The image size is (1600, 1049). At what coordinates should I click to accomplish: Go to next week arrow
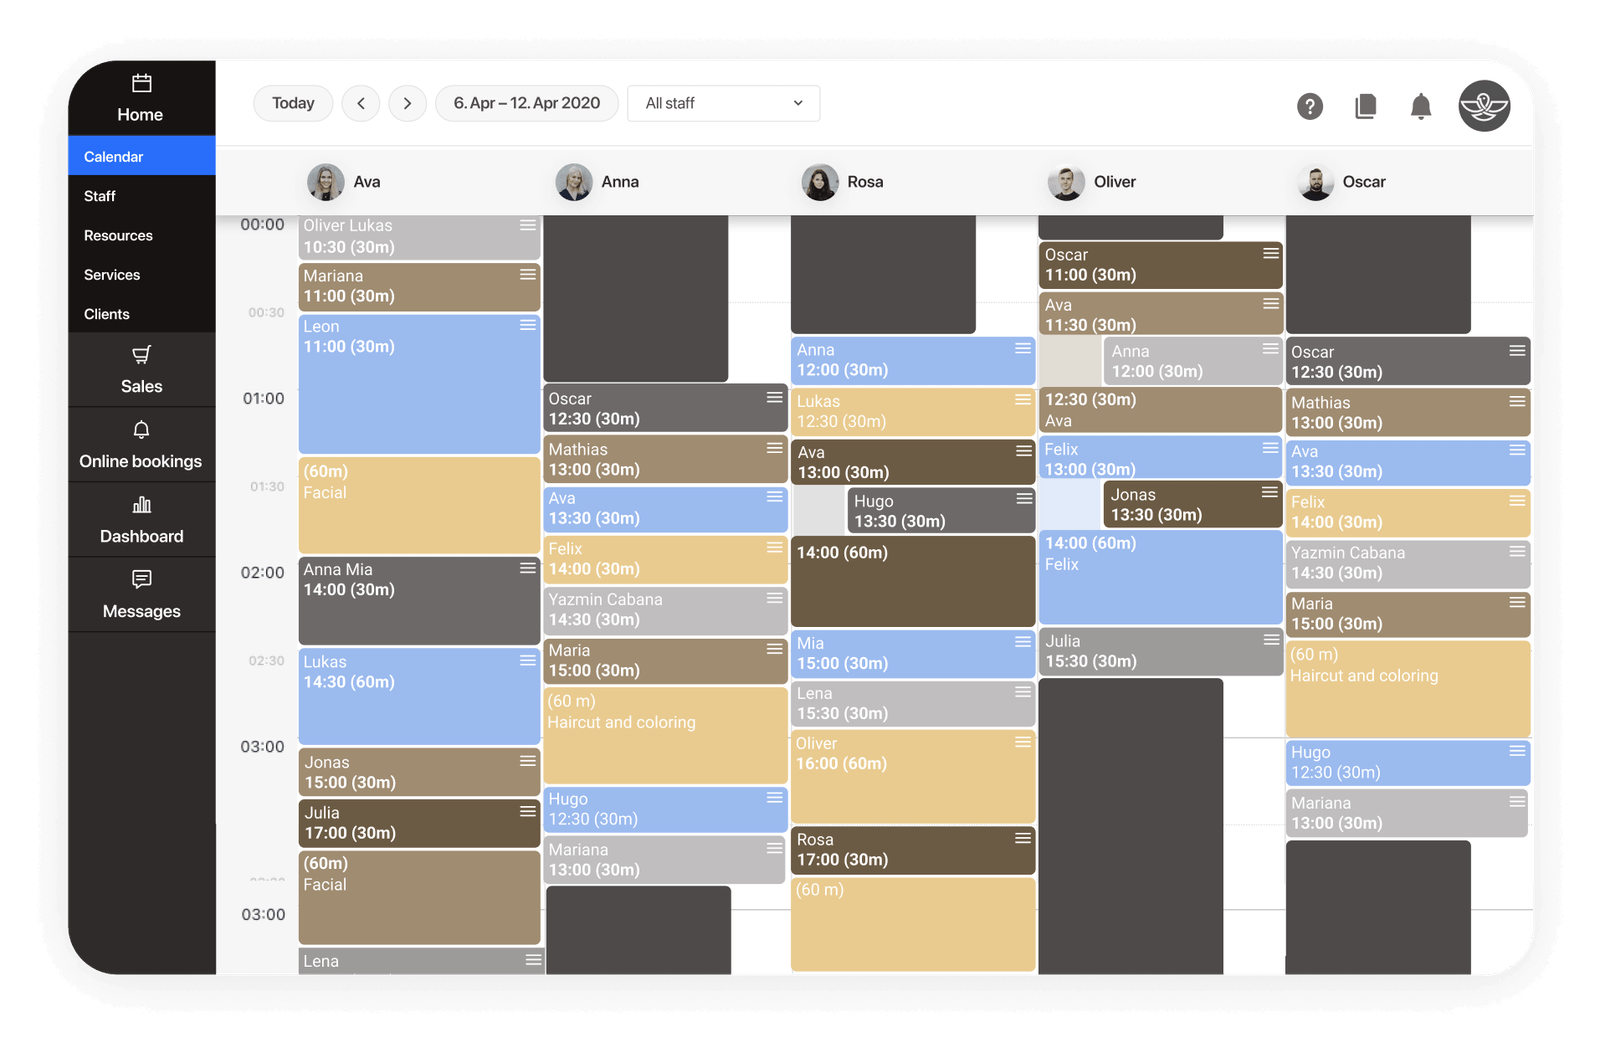[x=407, y=103]
